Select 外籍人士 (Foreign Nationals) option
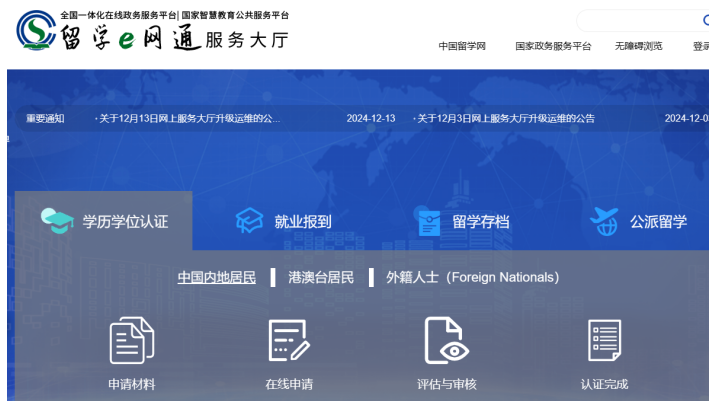Screen dimensions: 709x401 coord(472,277)
